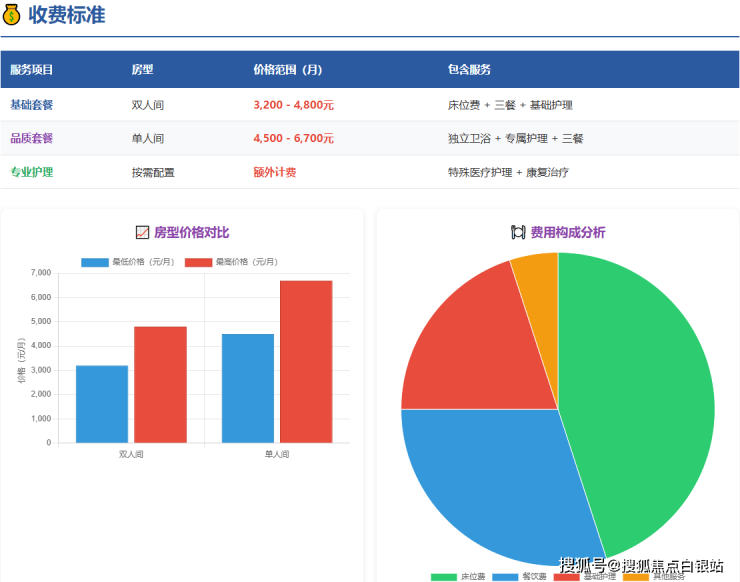Click the money bag icon beside 收费标准
Image resolution: width=740 pixels, height=582 pixels.
tap(13, 15)
